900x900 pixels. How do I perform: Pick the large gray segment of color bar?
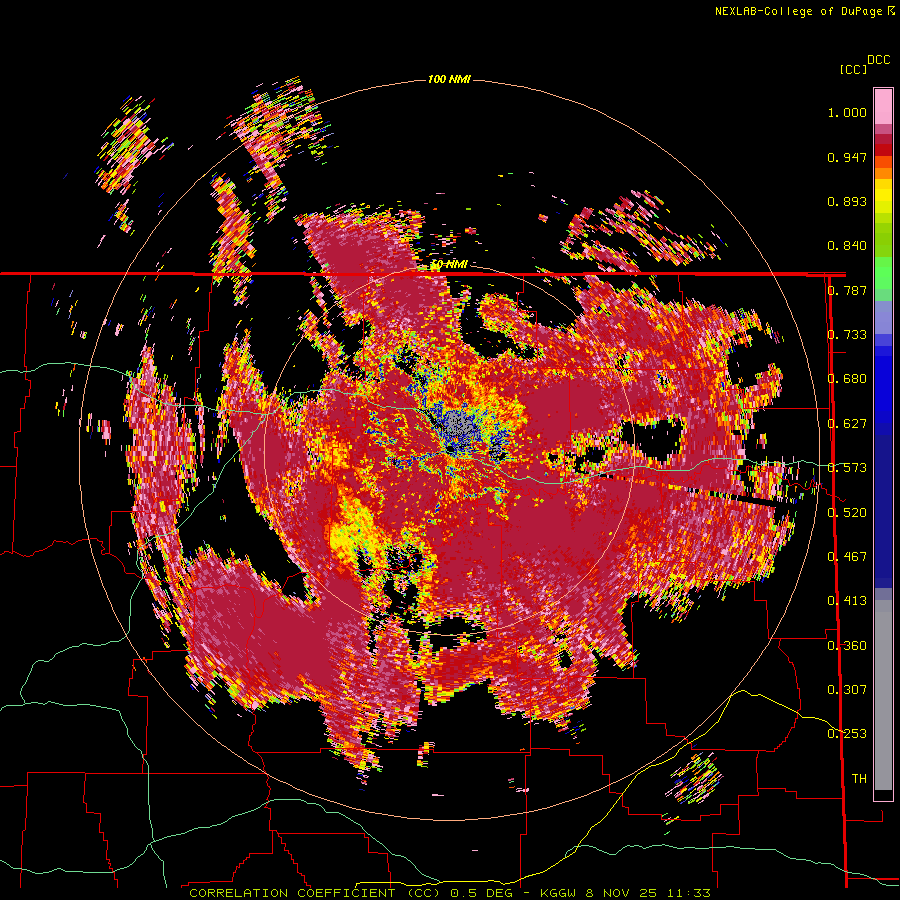(x=883, y=695)
